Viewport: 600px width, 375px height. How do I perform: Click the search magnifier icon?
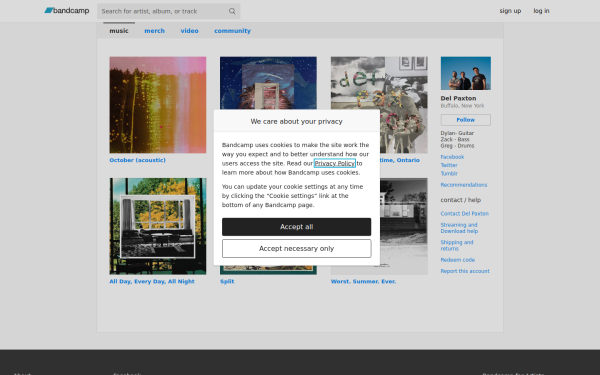[232, 11]
